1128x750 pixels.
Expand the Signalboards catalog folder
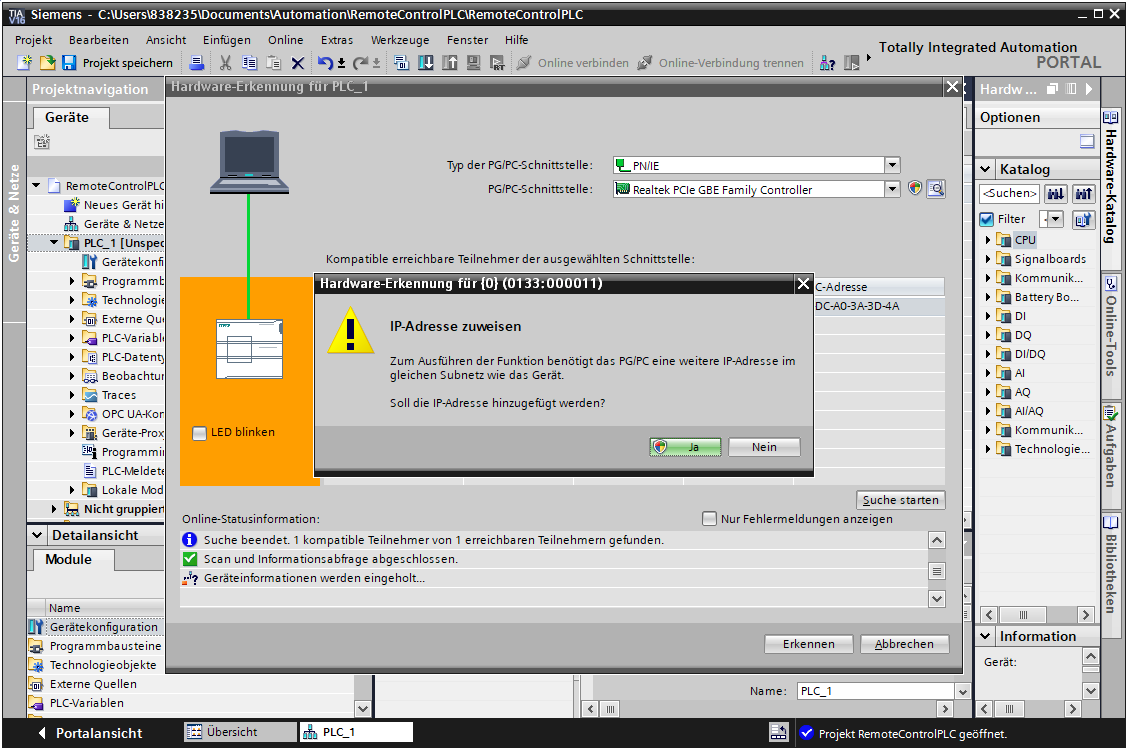tap(987, 259)
